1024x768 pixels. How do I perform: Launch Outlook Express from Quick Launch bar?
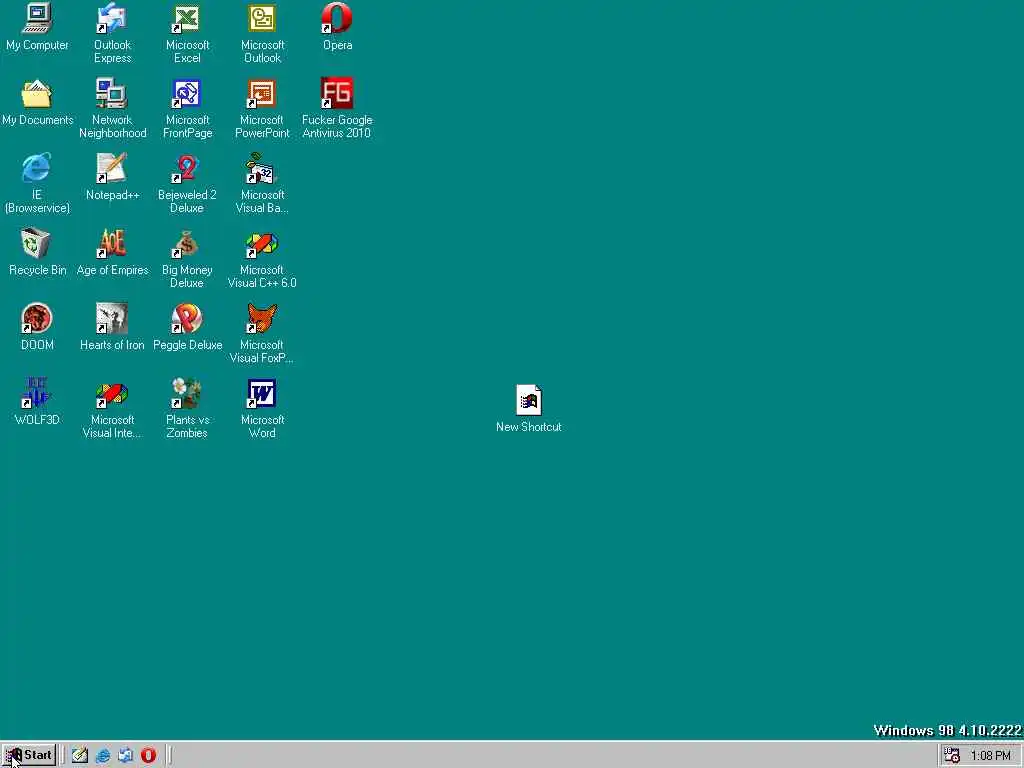[x=125, y=755]
